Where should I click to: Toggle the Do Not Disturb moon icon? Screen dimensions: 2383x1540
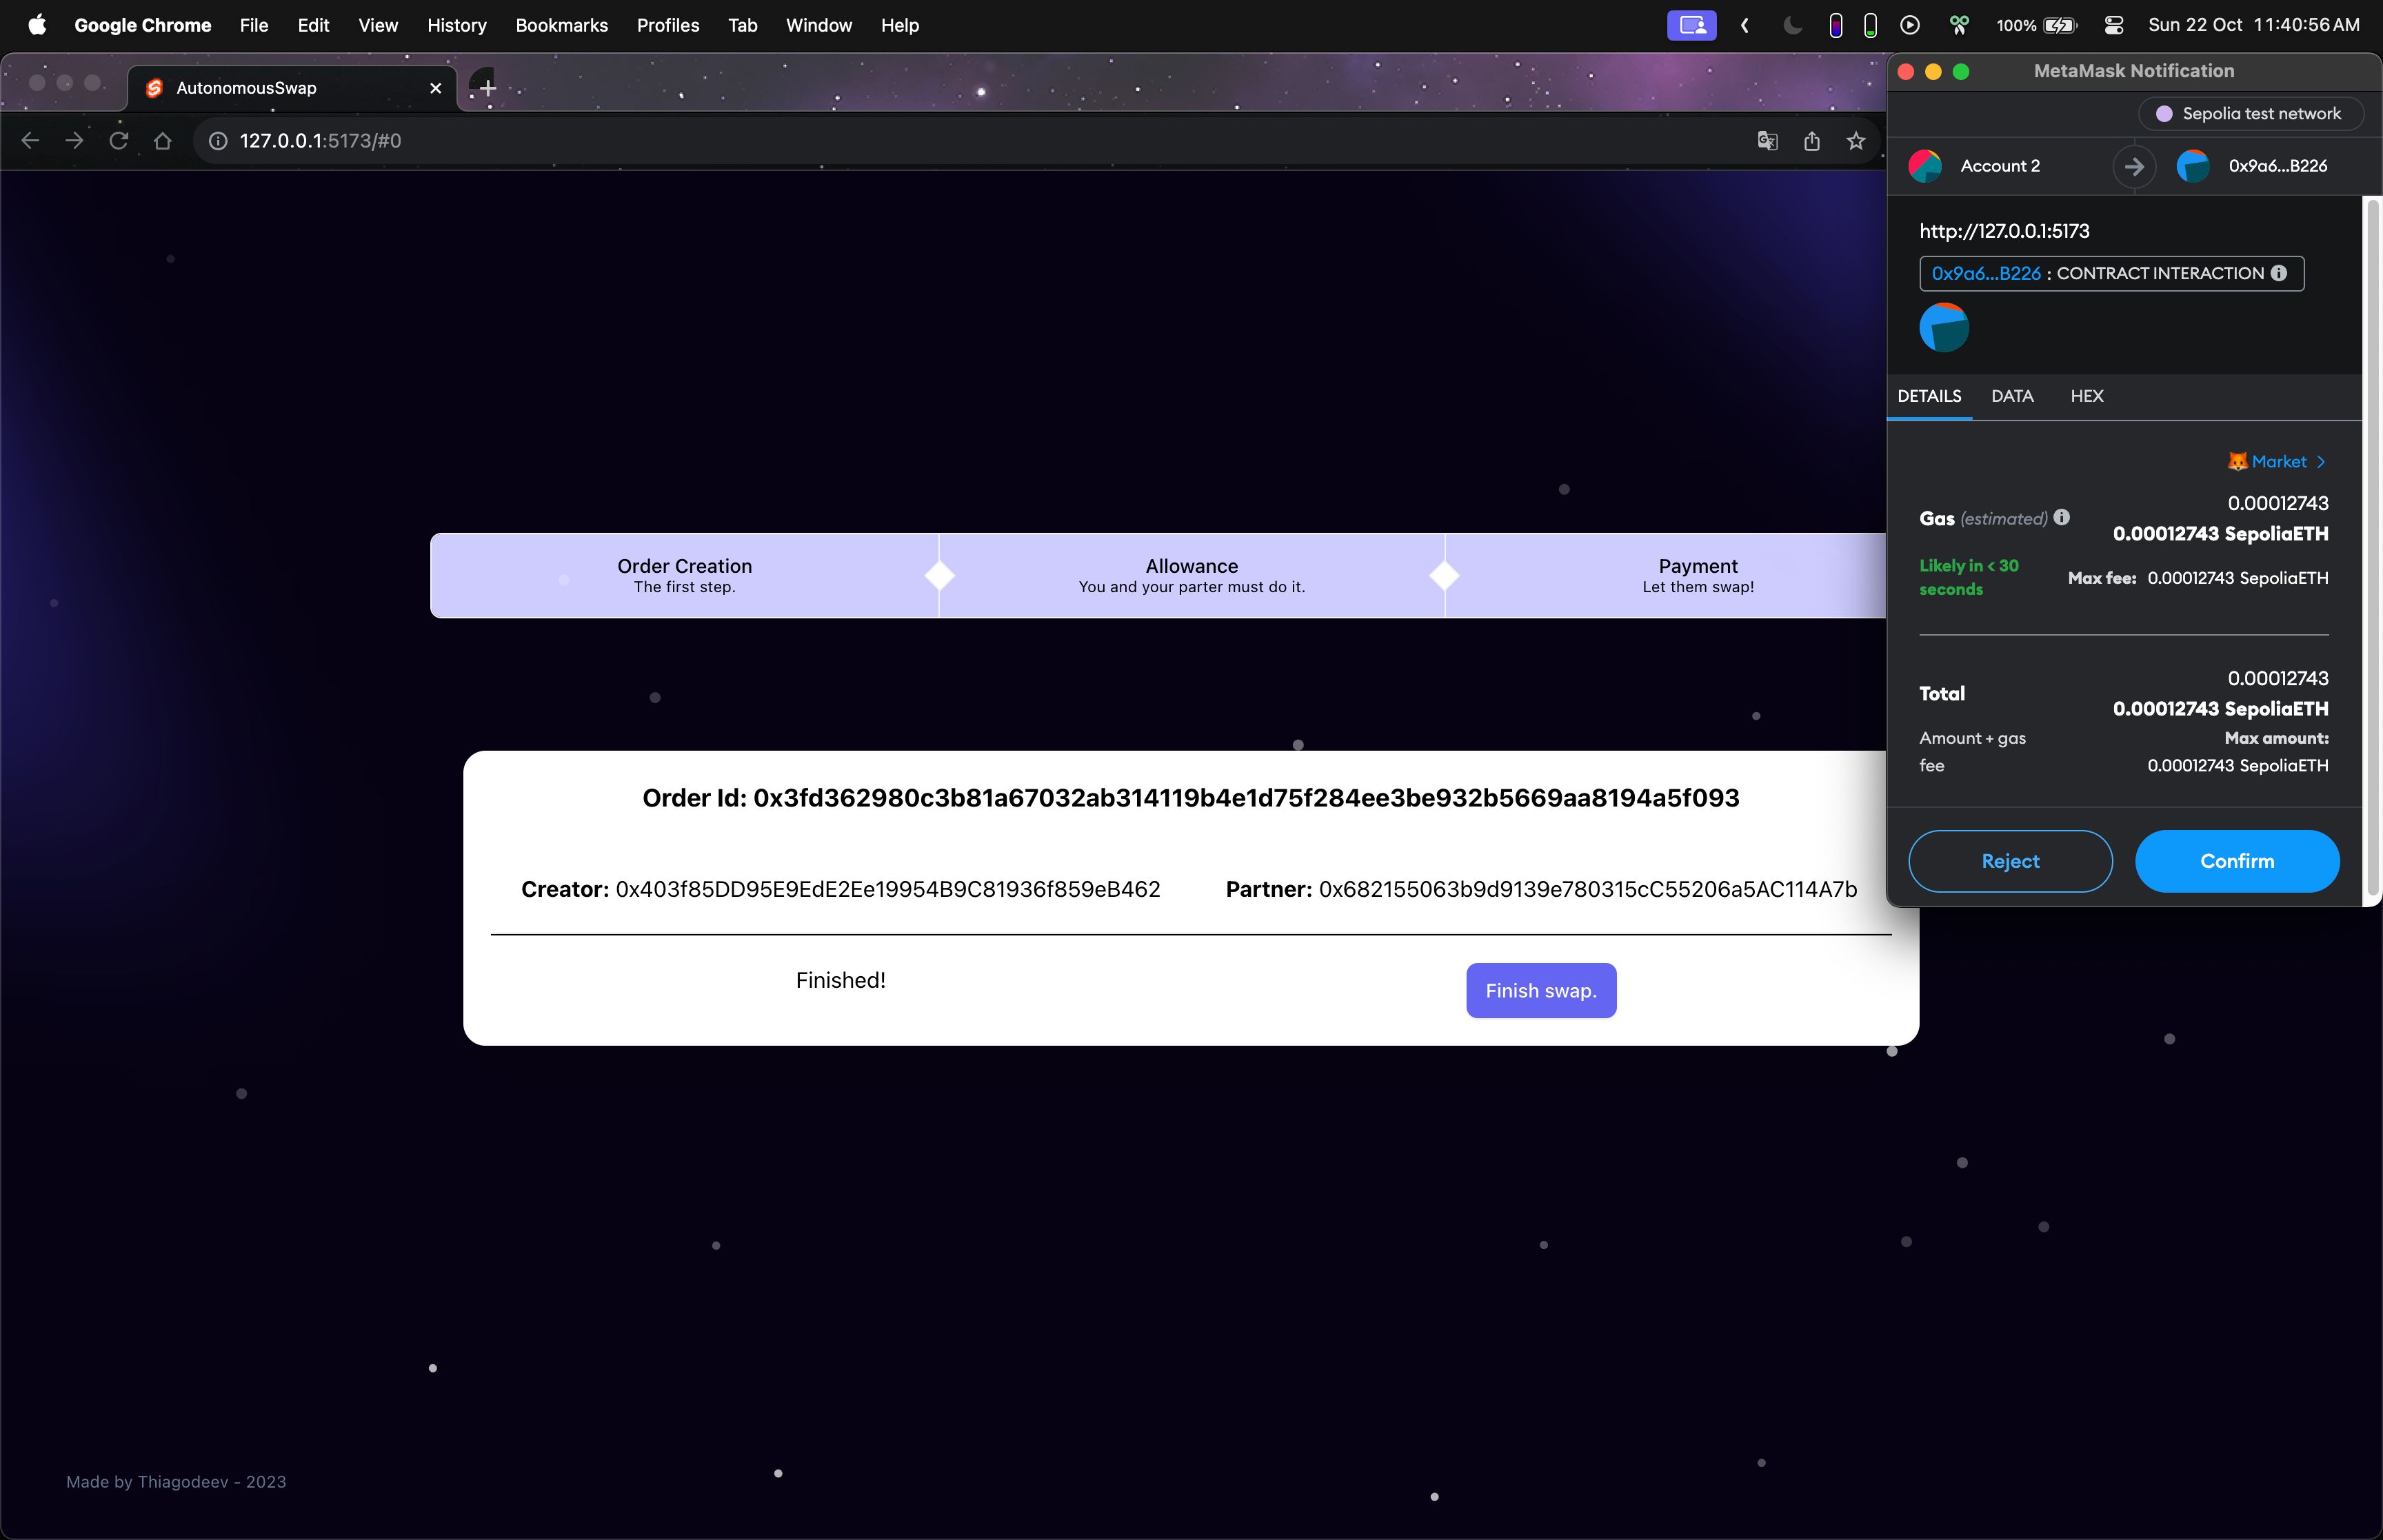pyautogui.click(x=1792, y=25)
